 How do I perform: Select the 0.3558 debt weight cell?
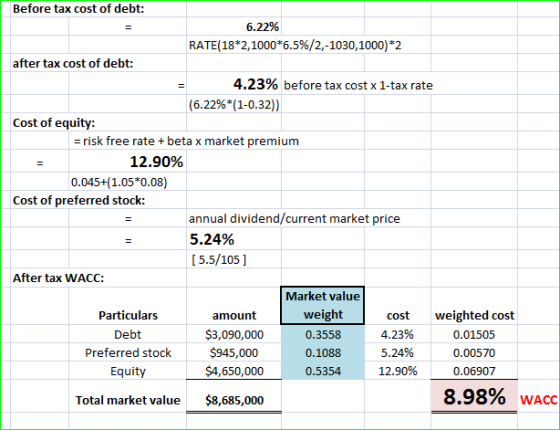[x=323, y=334]
